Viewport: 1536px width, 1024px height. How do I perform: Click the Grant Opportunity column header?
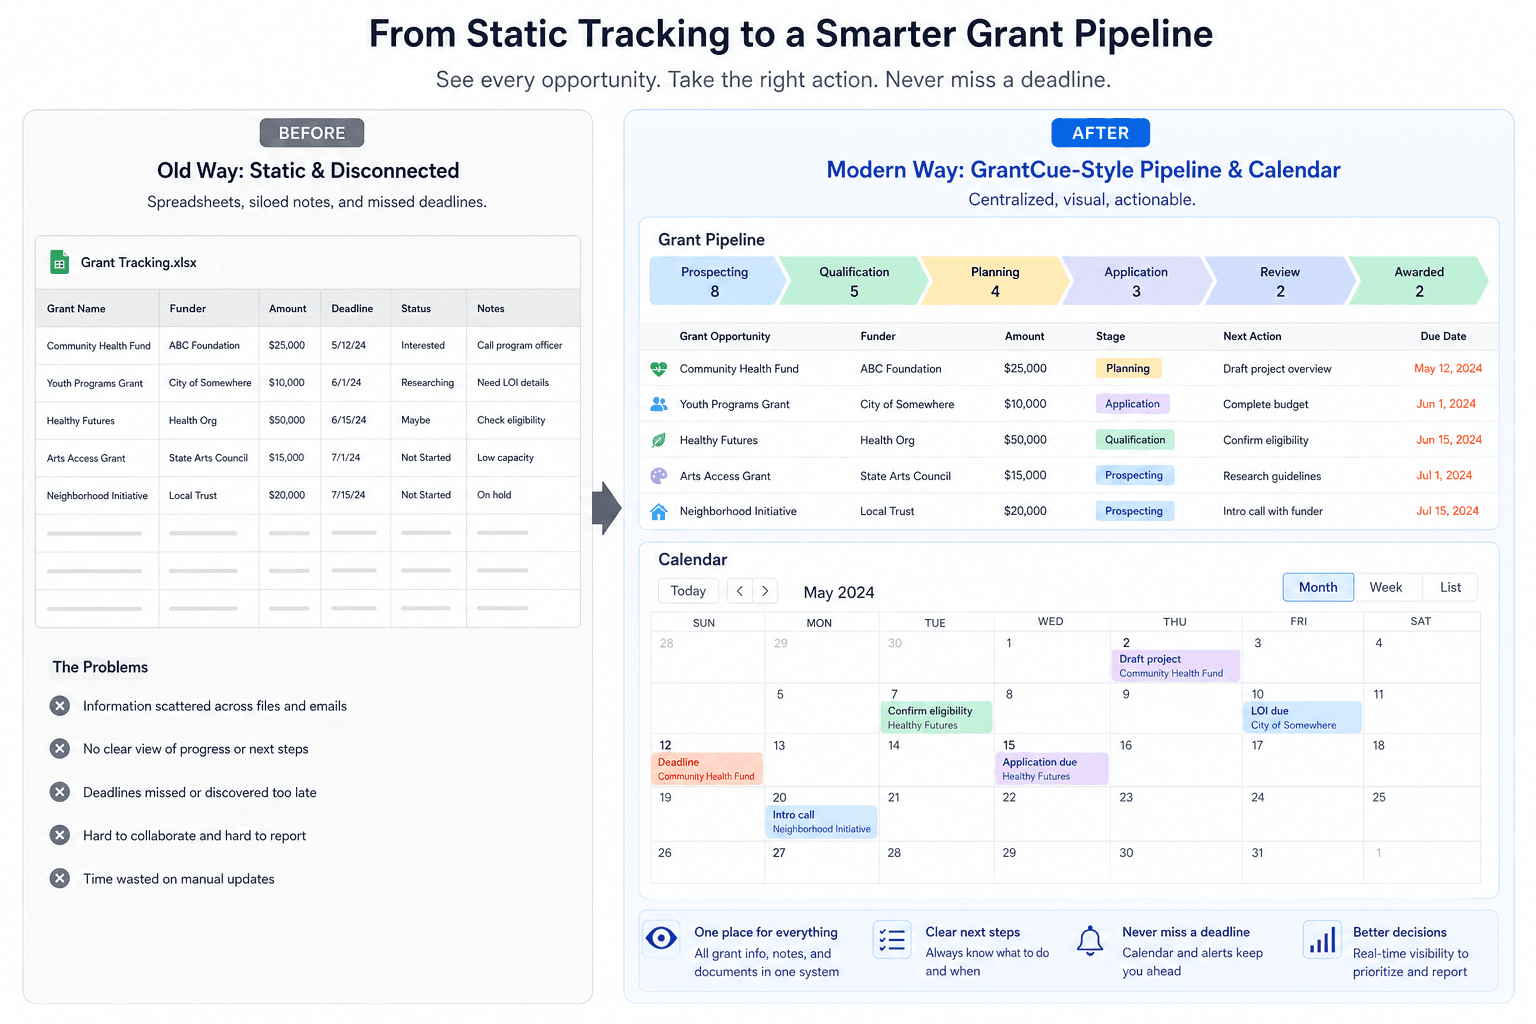(725, 336)
